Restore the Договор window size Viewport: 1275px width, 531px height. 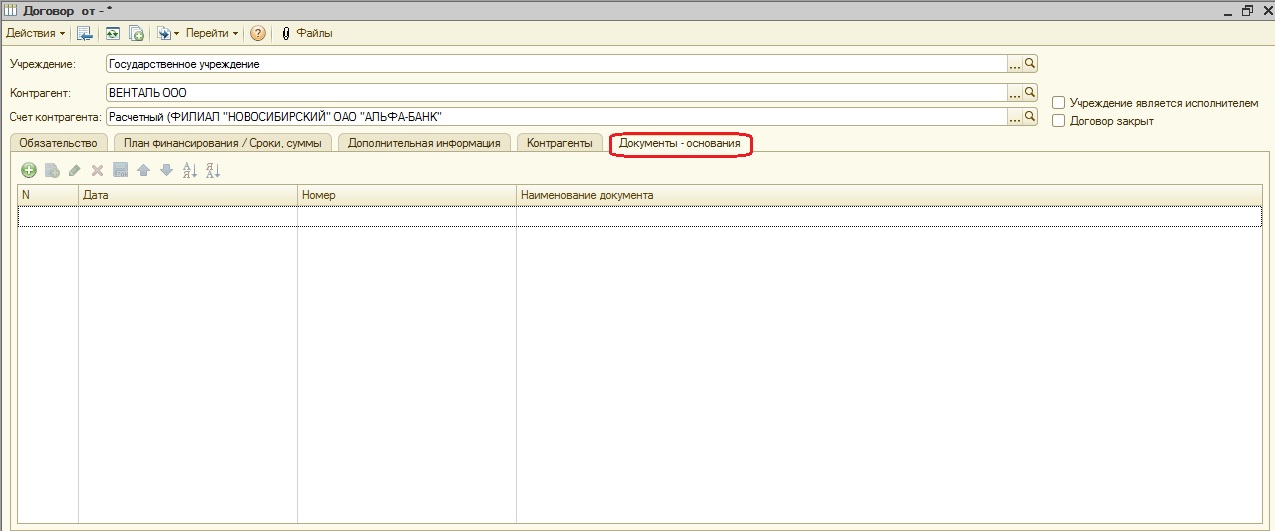(x=1247, y=9)
